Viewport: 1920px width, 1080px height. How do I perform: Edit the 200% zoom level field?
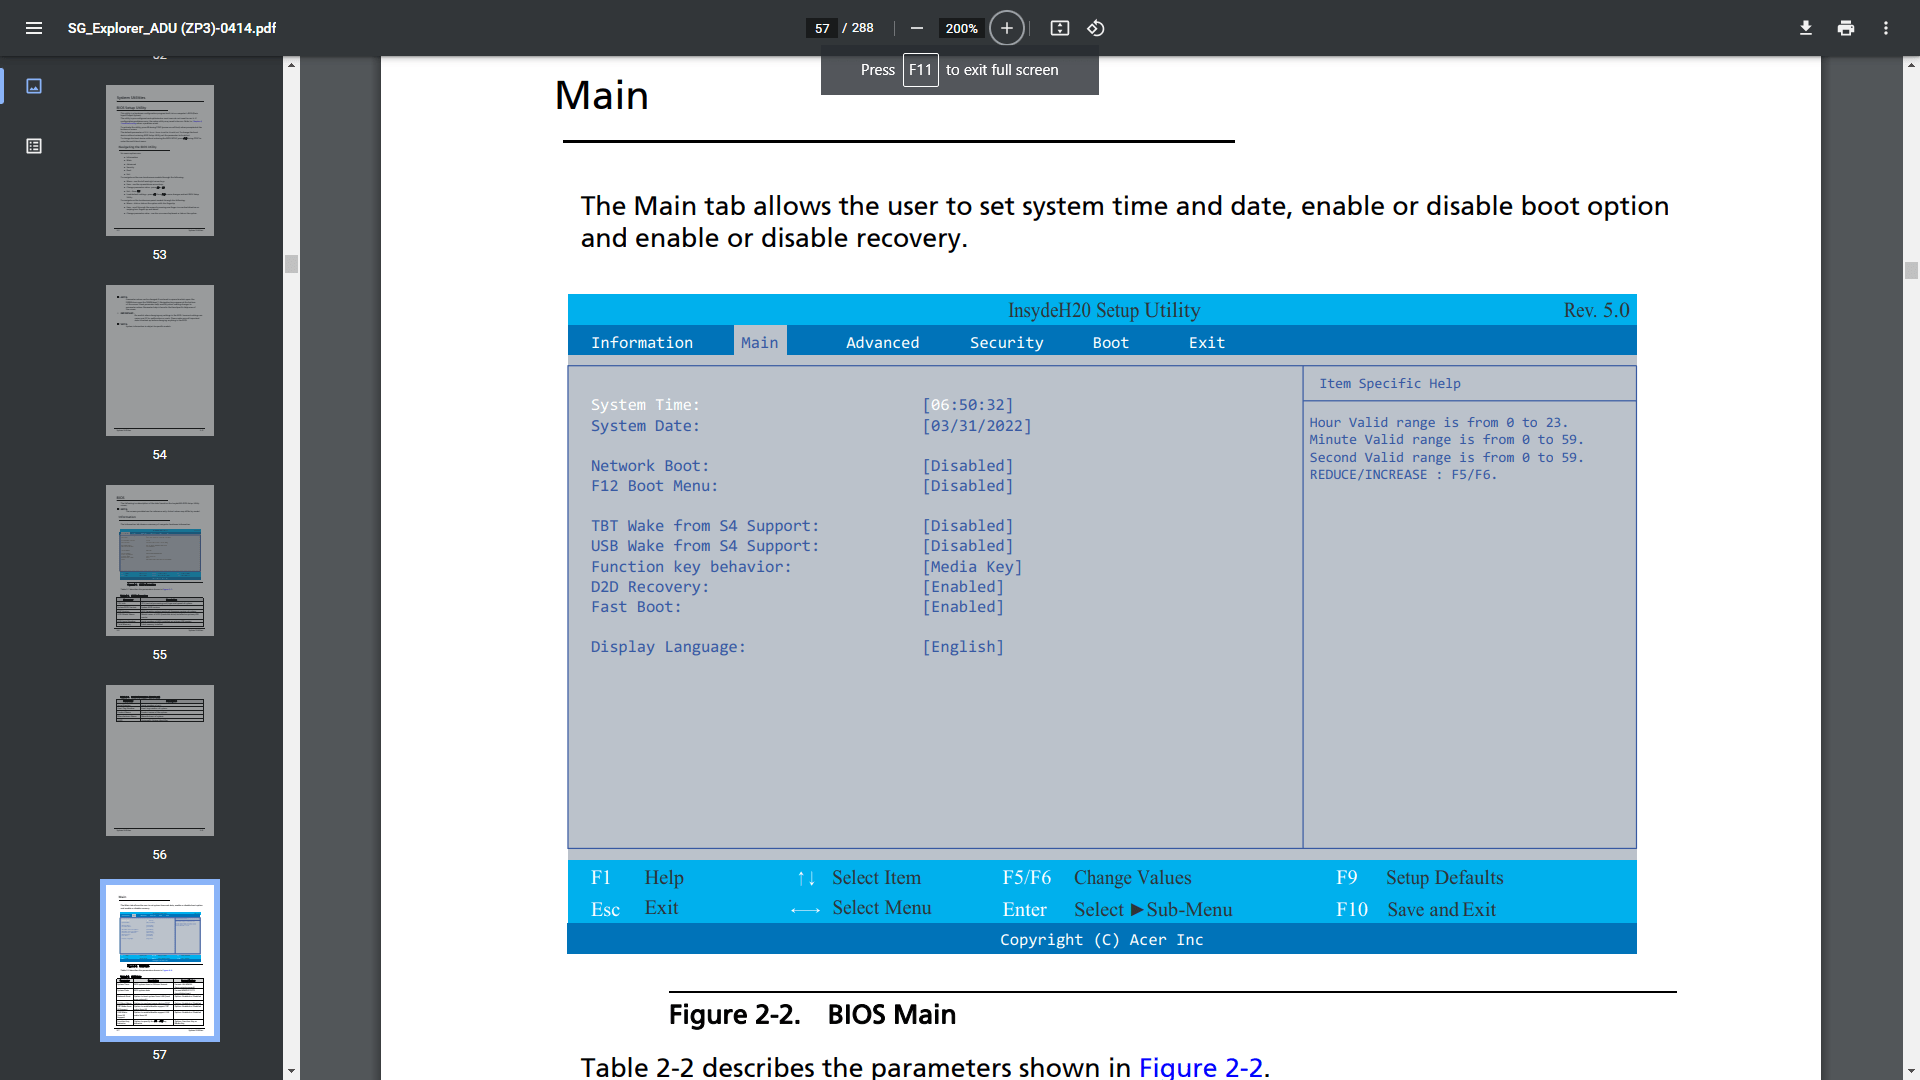[x=961, y=28]
